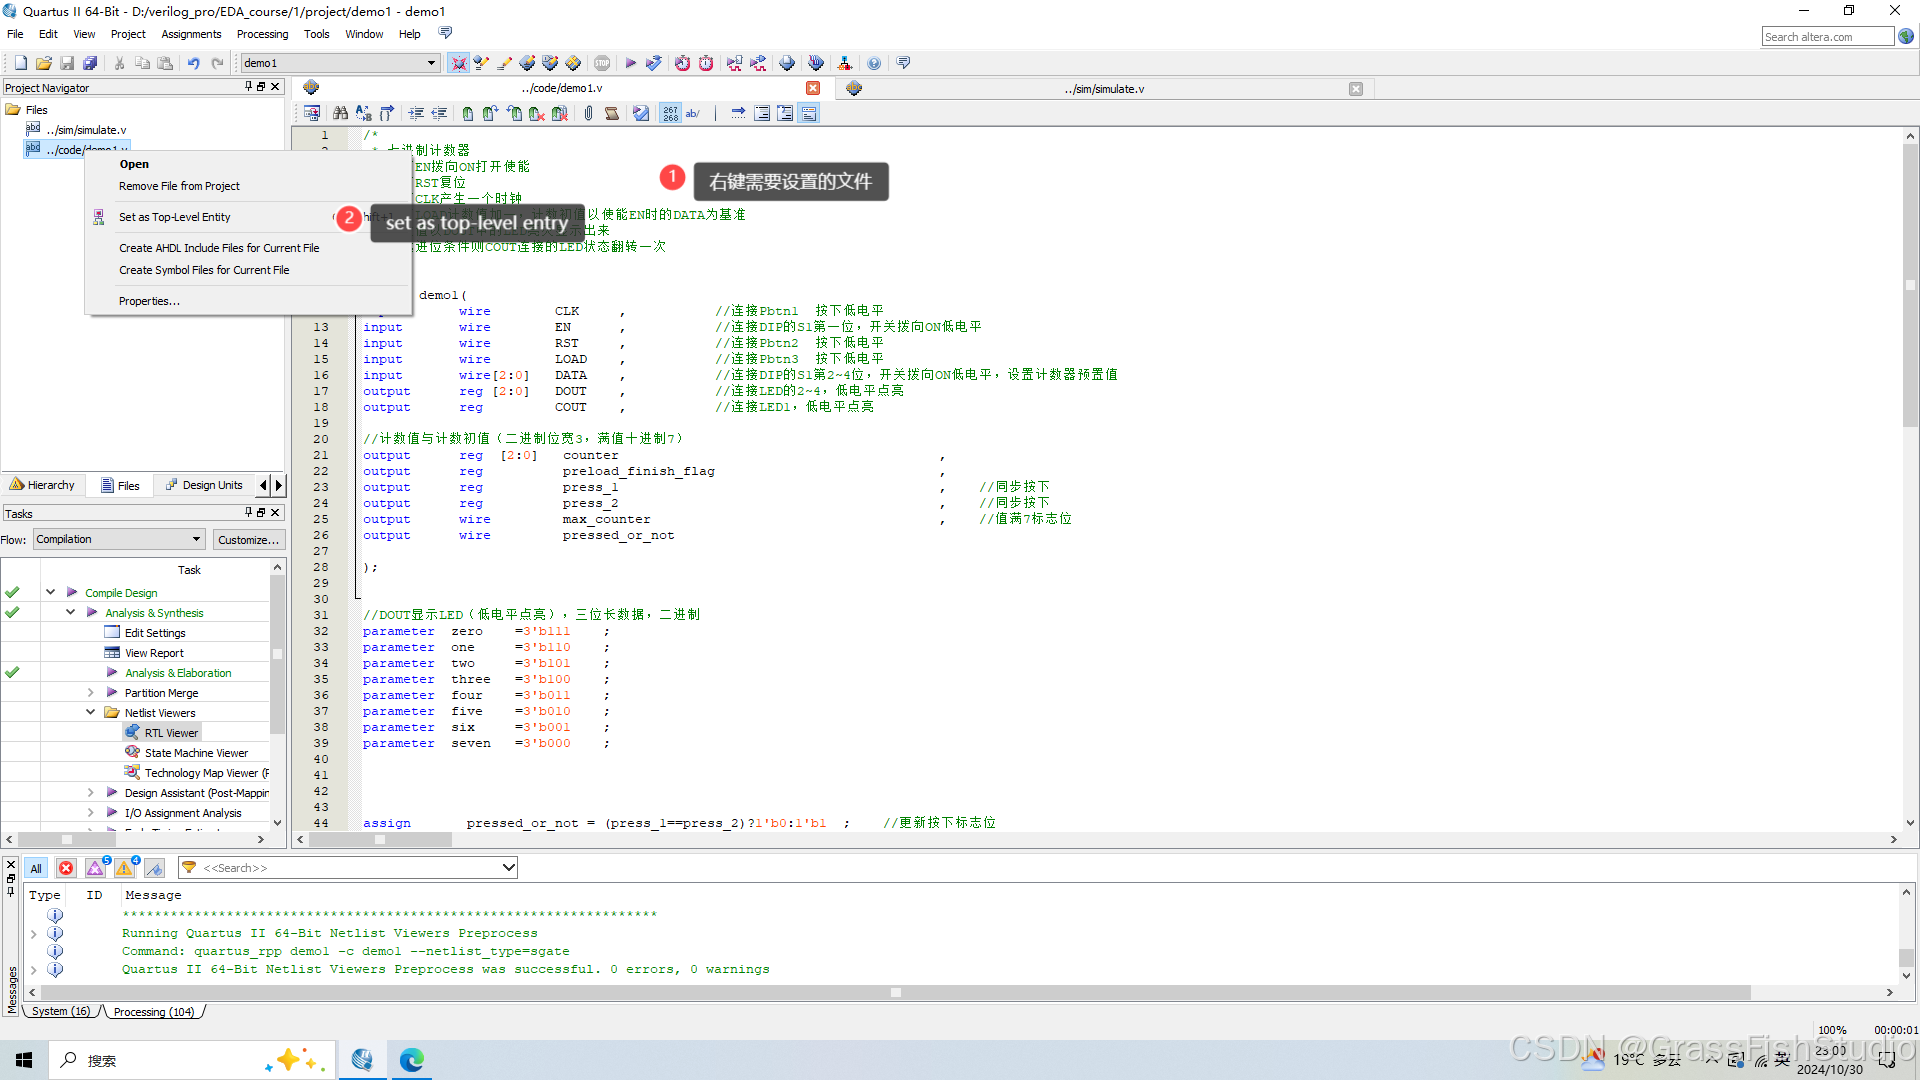Expand the Partition Merge task node
The height and width of the screenshot is (1080, 1920).
[x=91, y=692]
